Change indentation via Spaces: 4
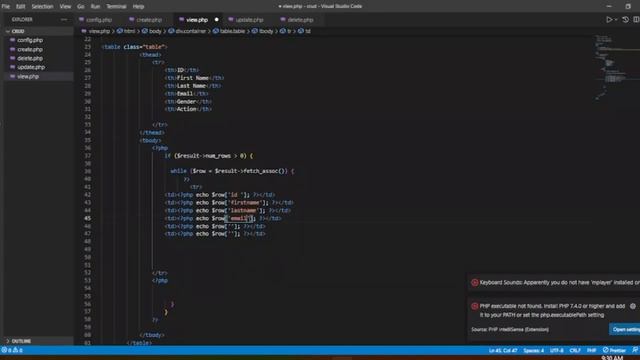The image size is (640, 360). [x=533, y=350]
